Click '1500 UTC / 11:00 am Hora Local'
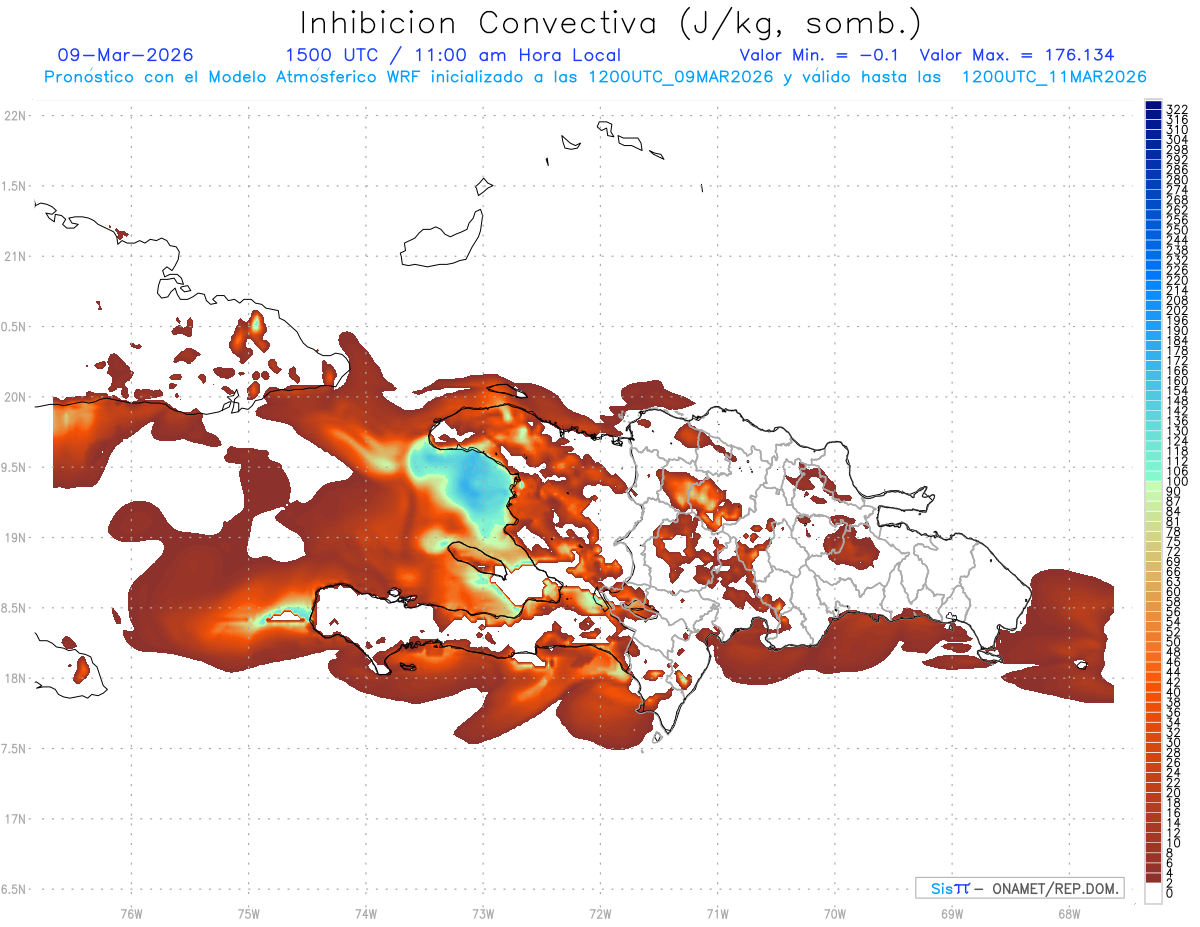 point(453,55)
